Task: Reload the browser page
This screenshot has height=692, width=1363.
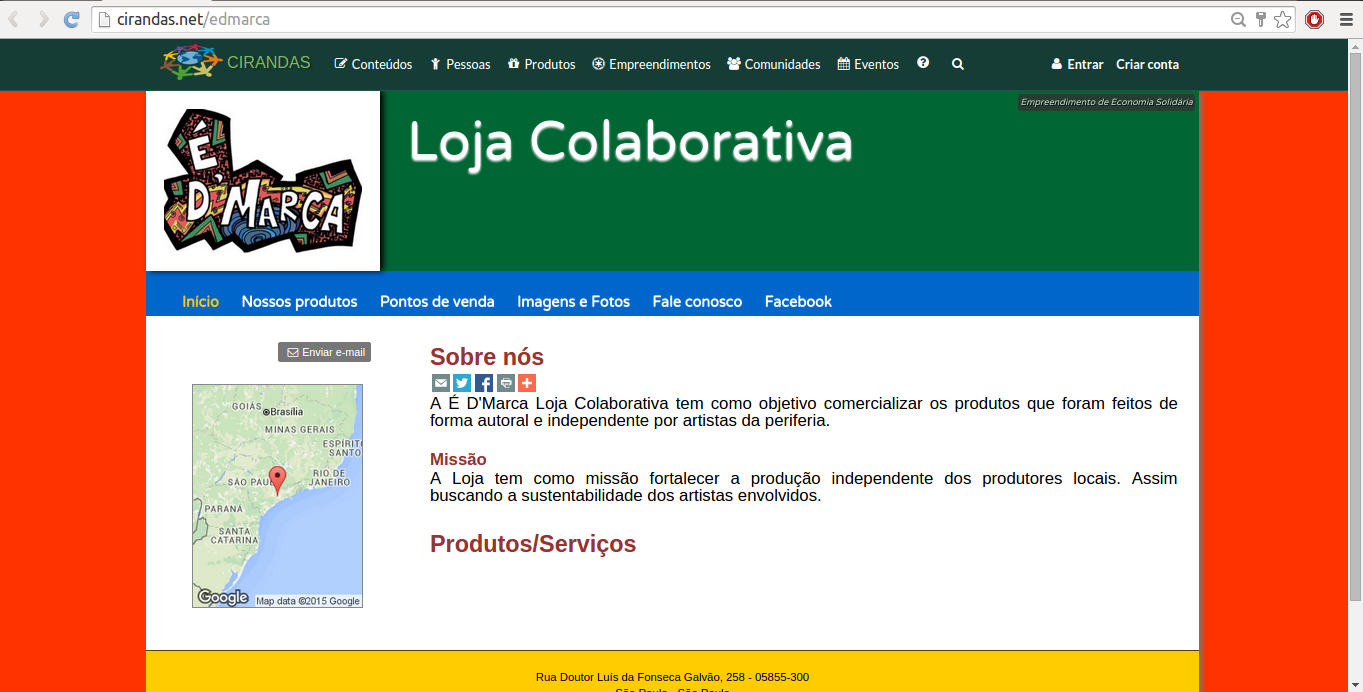Action: (x=71, y=19)
